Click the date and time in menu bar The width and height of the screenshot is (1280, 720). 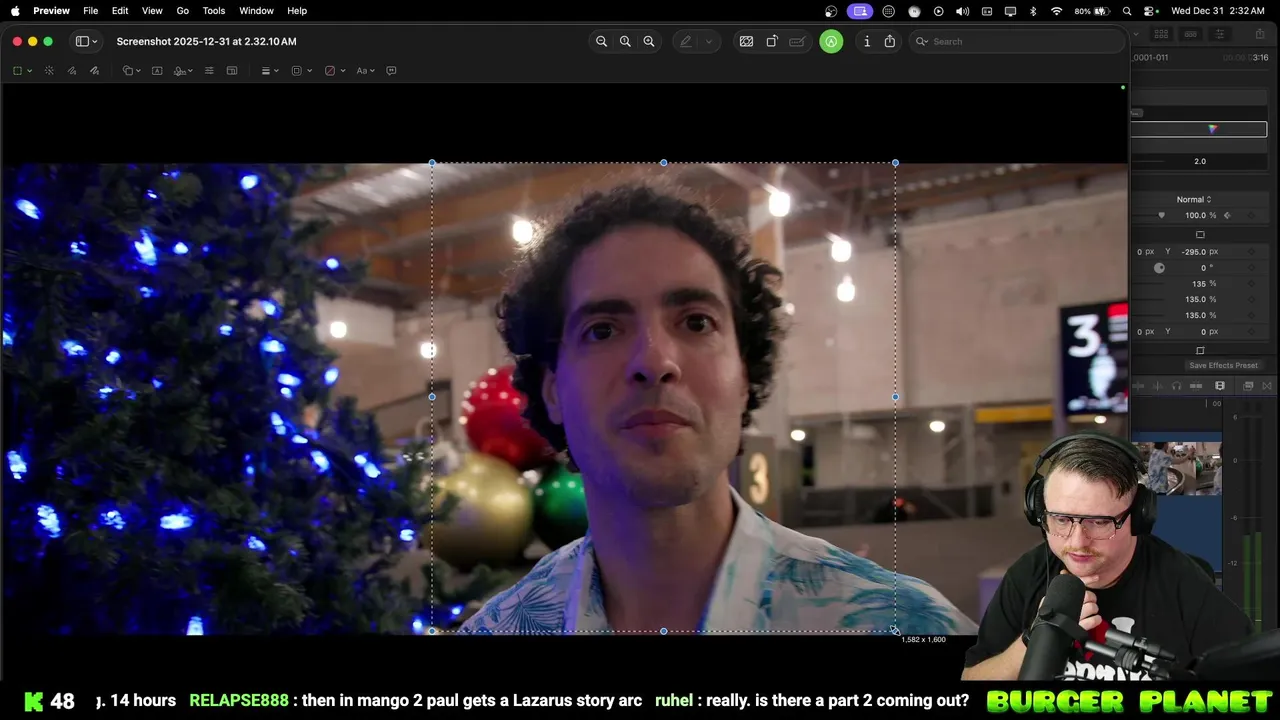(1220, 11)
